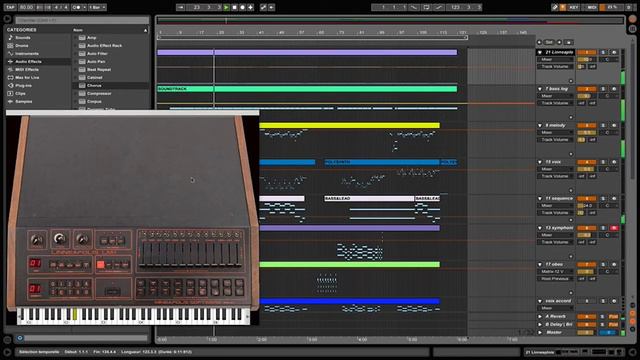
Task: Select the Drums category
Action: pyautogui.click(x=22, y=46)
